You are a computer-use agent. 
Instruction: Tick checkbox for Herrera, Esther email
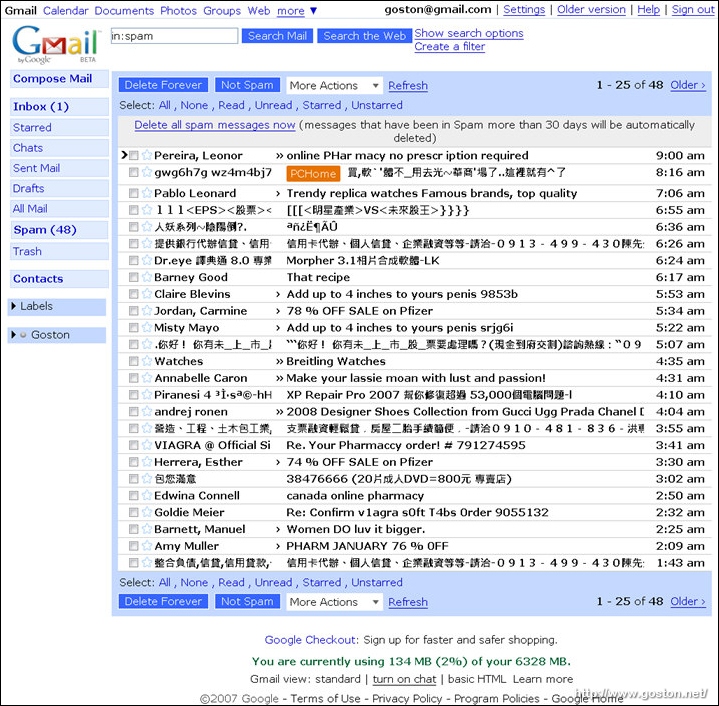tap(133, 462)
